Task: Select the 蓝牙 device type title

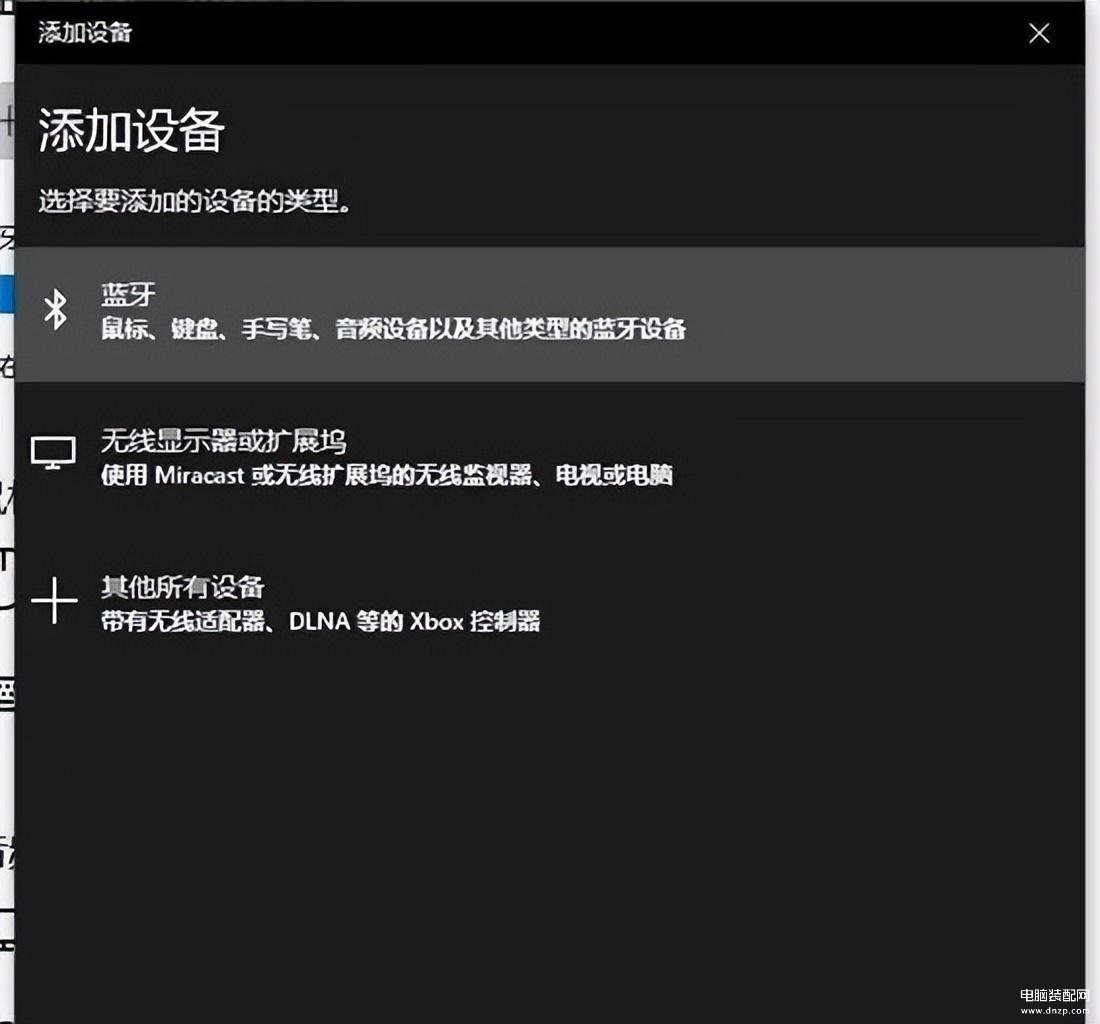Action: pyautogui.click(x=128, y=295)
